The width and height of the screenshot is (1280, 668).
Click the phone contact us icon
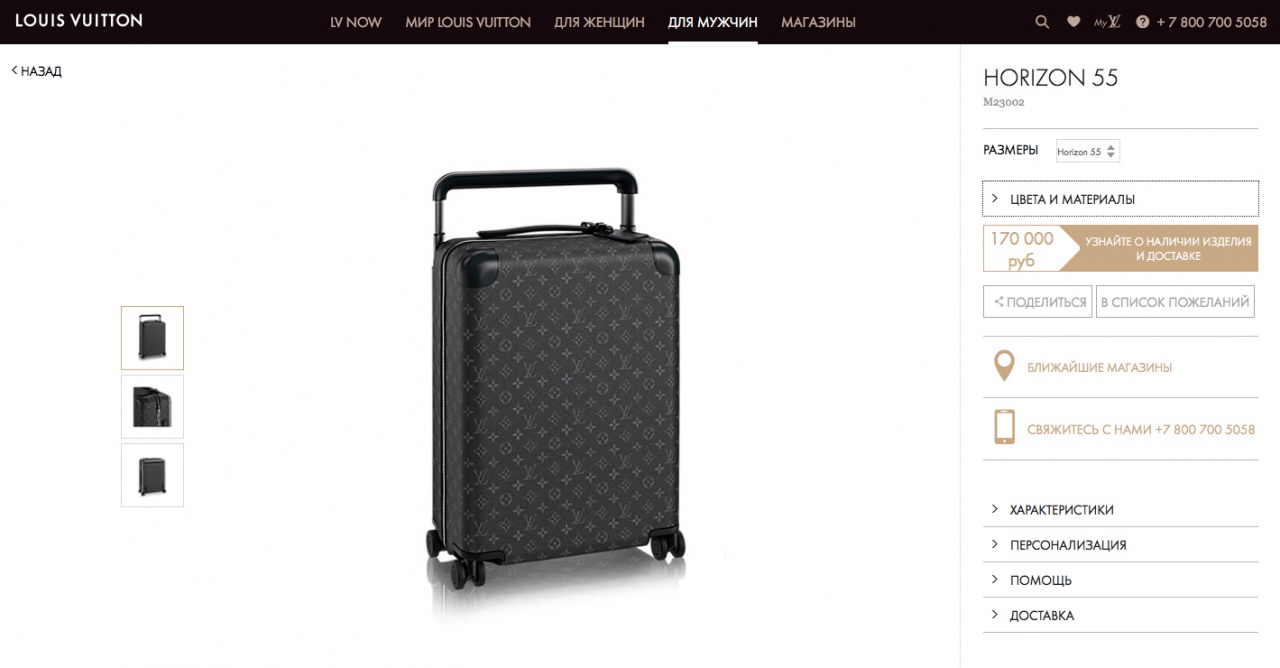pyautogui.click(x=1004, y=427)
